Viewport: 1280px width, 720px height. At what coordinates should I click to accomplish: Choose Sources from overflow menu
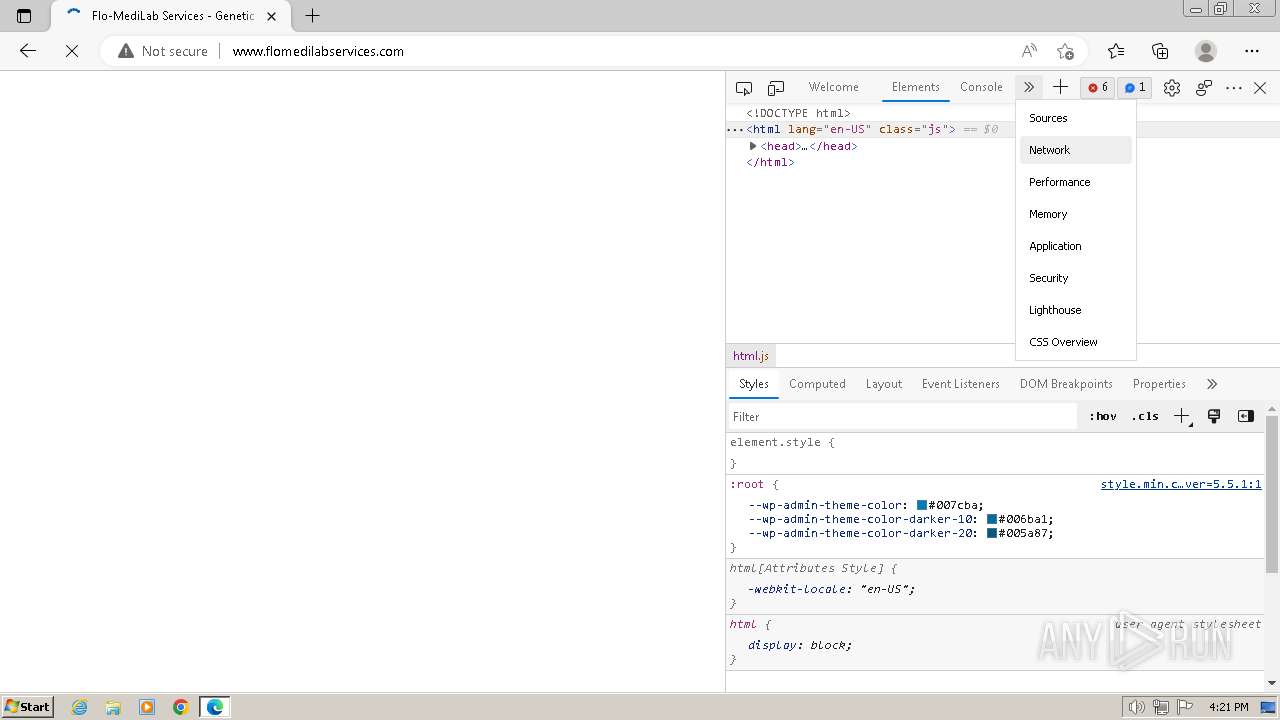click(x=1076, y=118)
